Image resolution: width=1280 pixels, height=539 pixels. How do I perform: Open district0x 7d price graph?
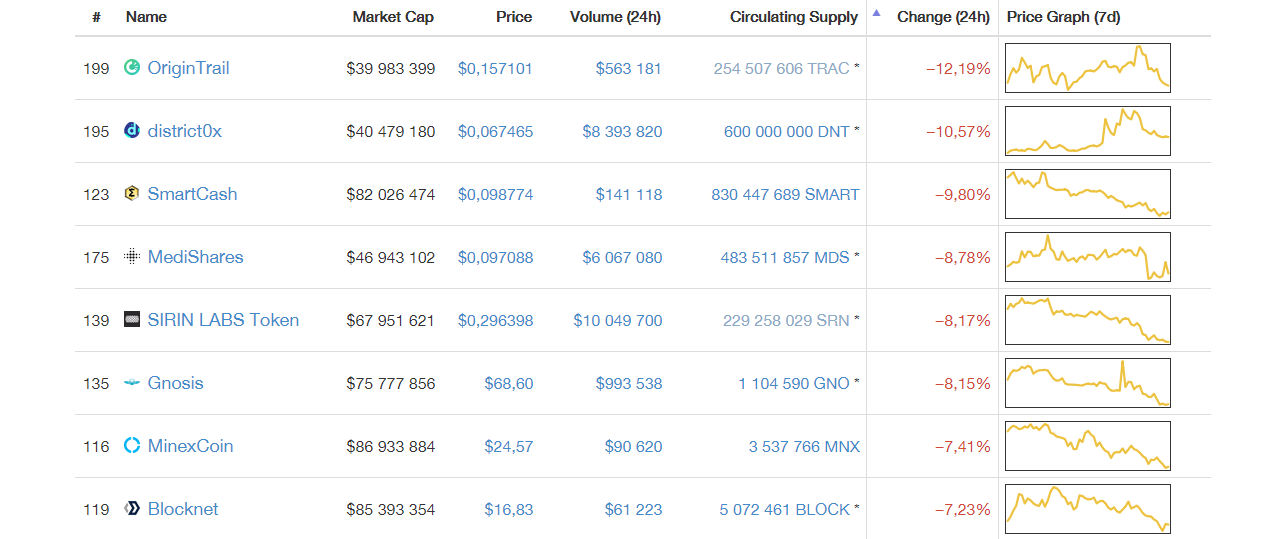click(x=1088, y=131)
